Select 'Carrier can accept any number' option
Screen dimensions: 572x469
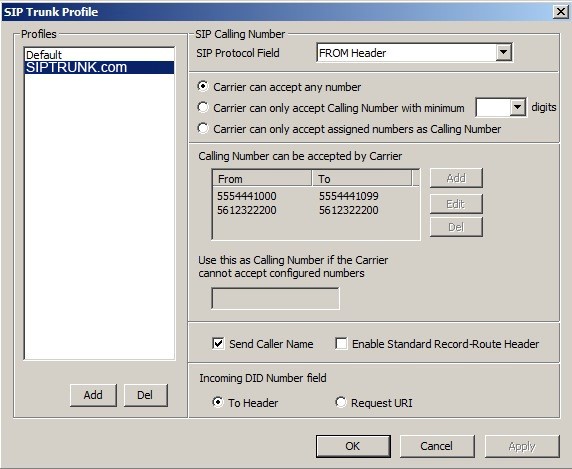(203, 86)
